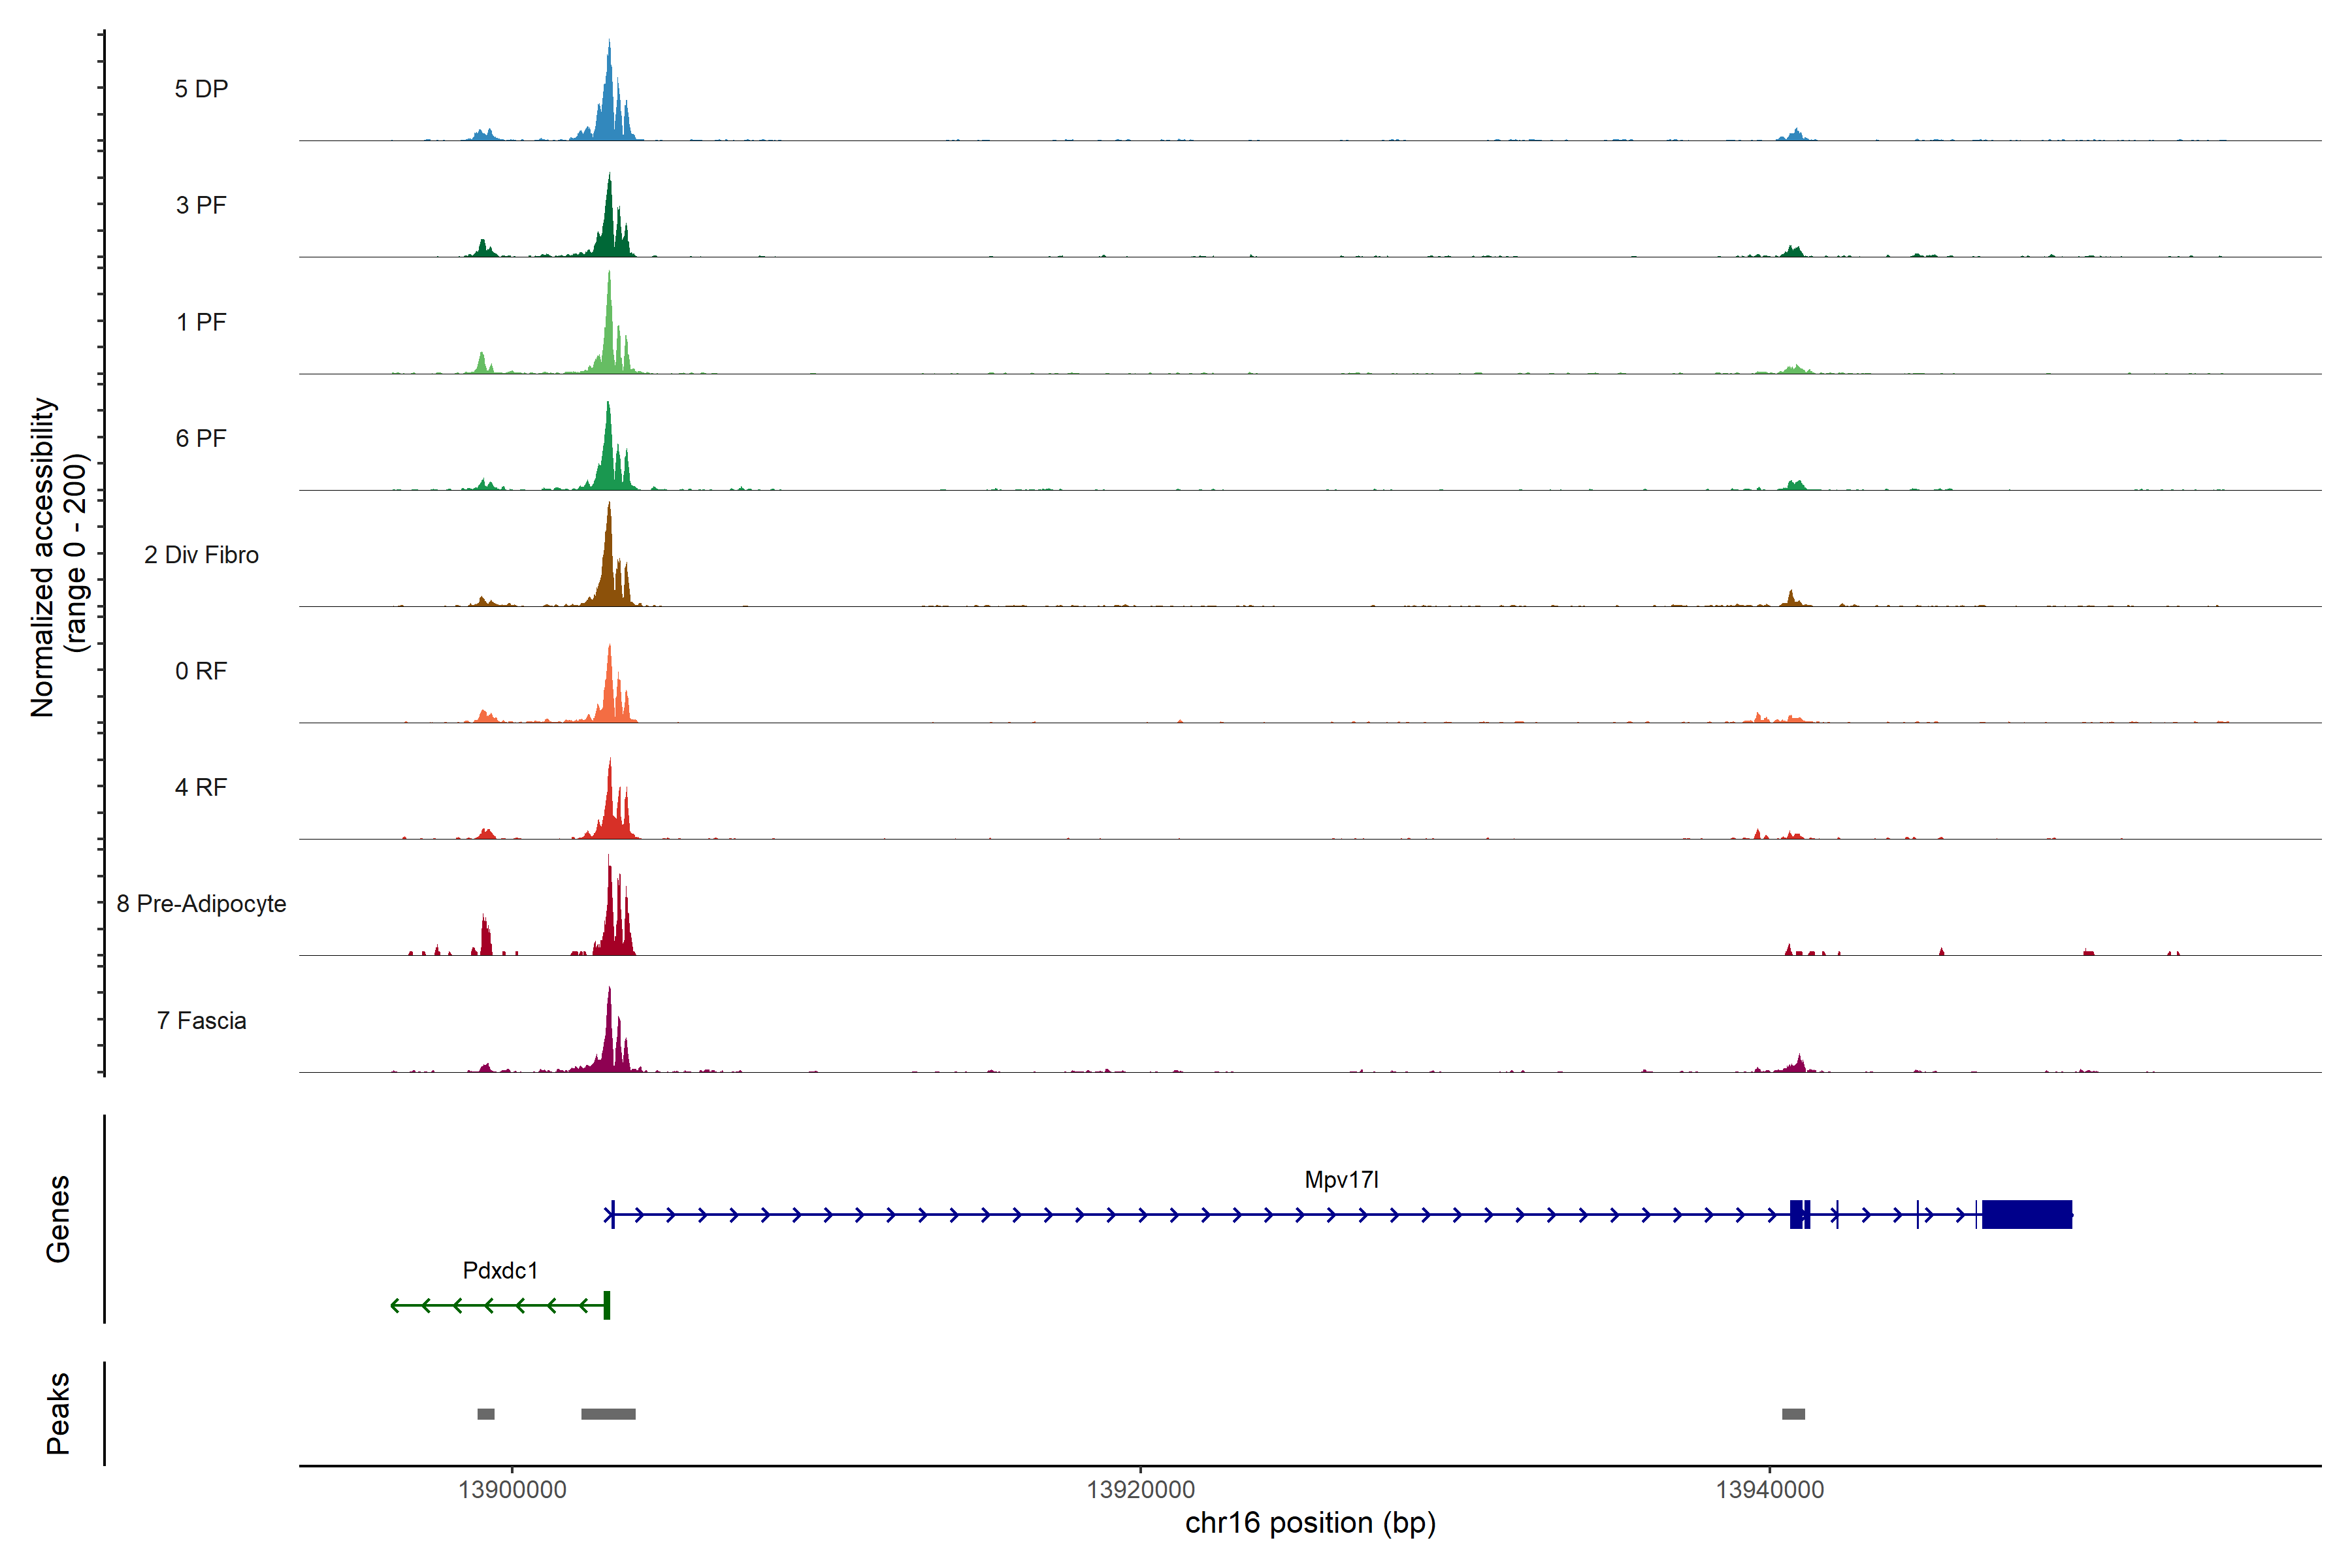Viewport: 2352px width, 1568px height.
Task: Click the Pdxdc1 gene name
Action: point(500,1271)
